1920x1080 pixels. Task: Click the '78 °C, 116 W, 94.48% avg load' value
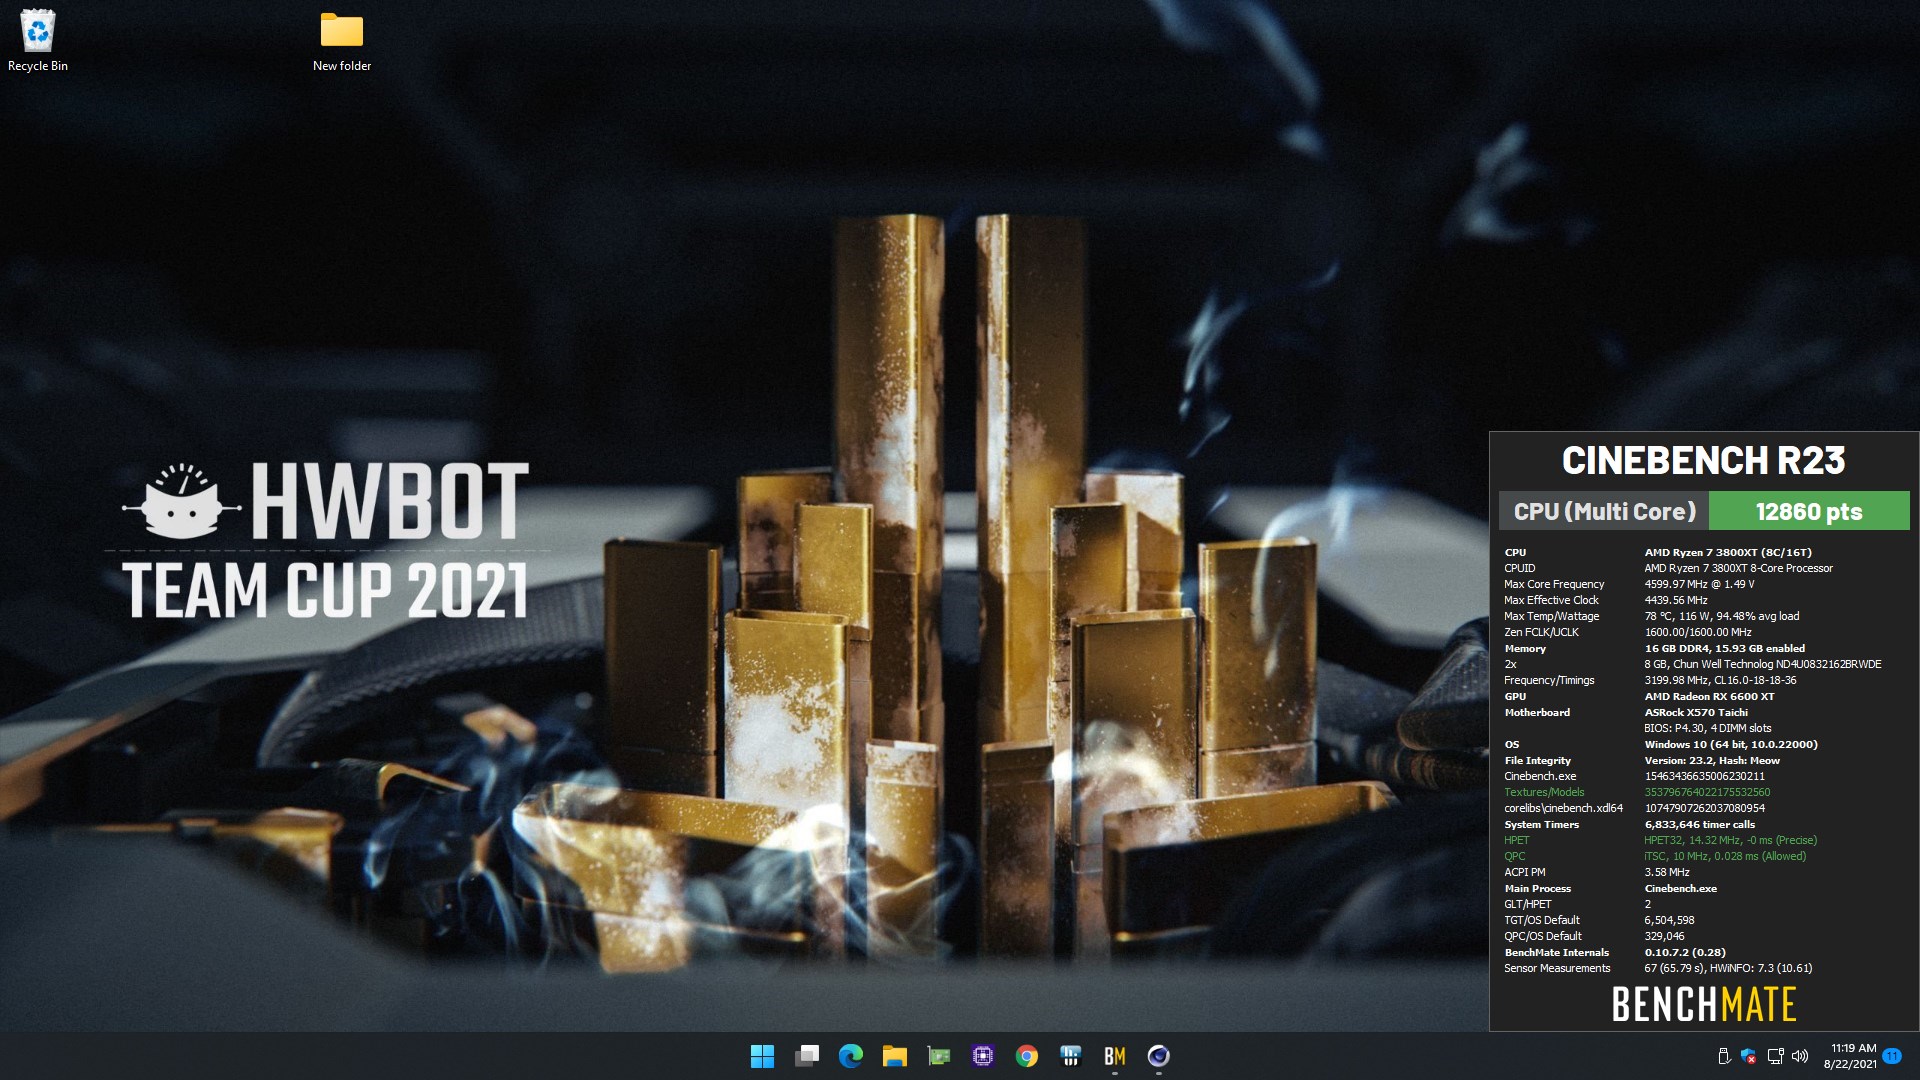coord(1721,616)
